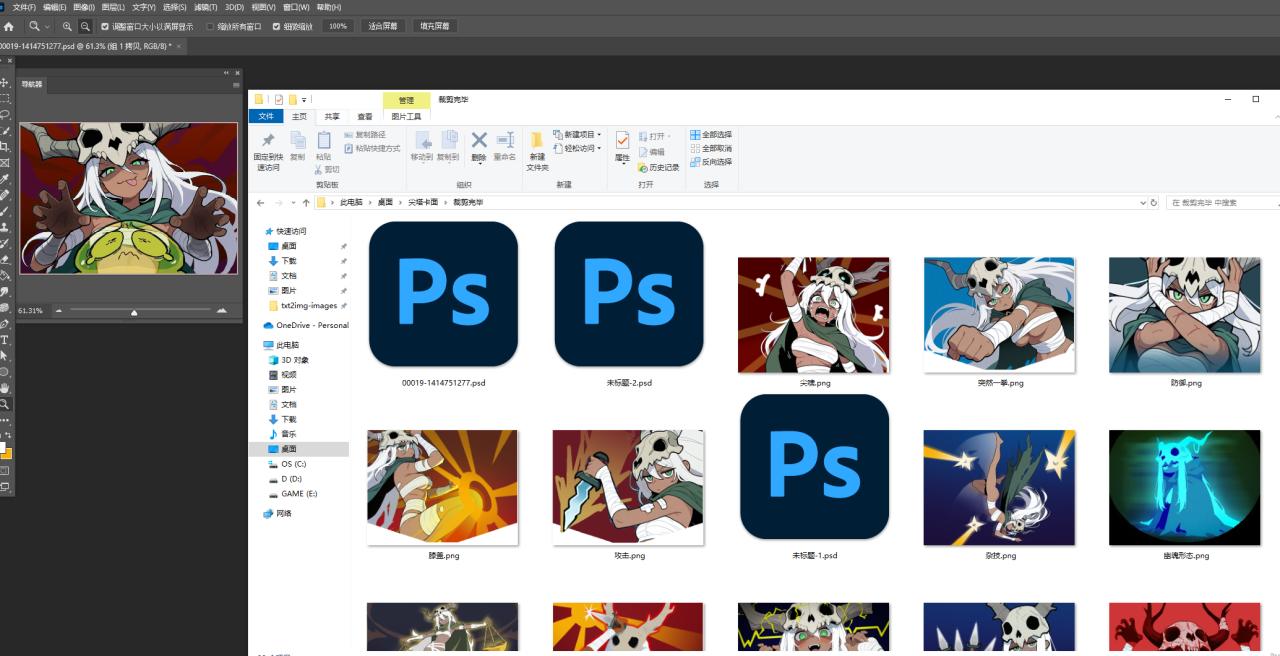The image size is (1280, 656).
Task: Expand 此电脑 breadcrumb chevron in address bar
Action: point(369,202)
